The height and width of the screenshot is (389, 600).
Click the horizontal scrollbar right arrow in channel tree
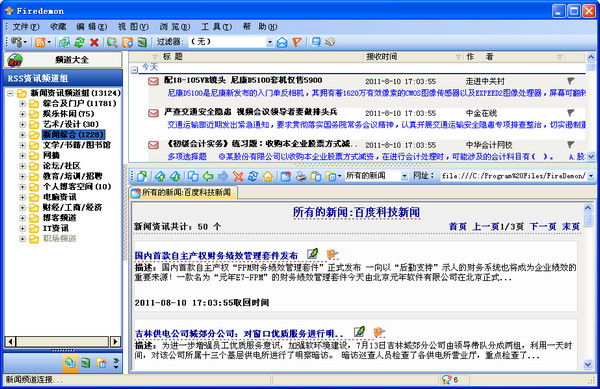click(x=115, y=341)
